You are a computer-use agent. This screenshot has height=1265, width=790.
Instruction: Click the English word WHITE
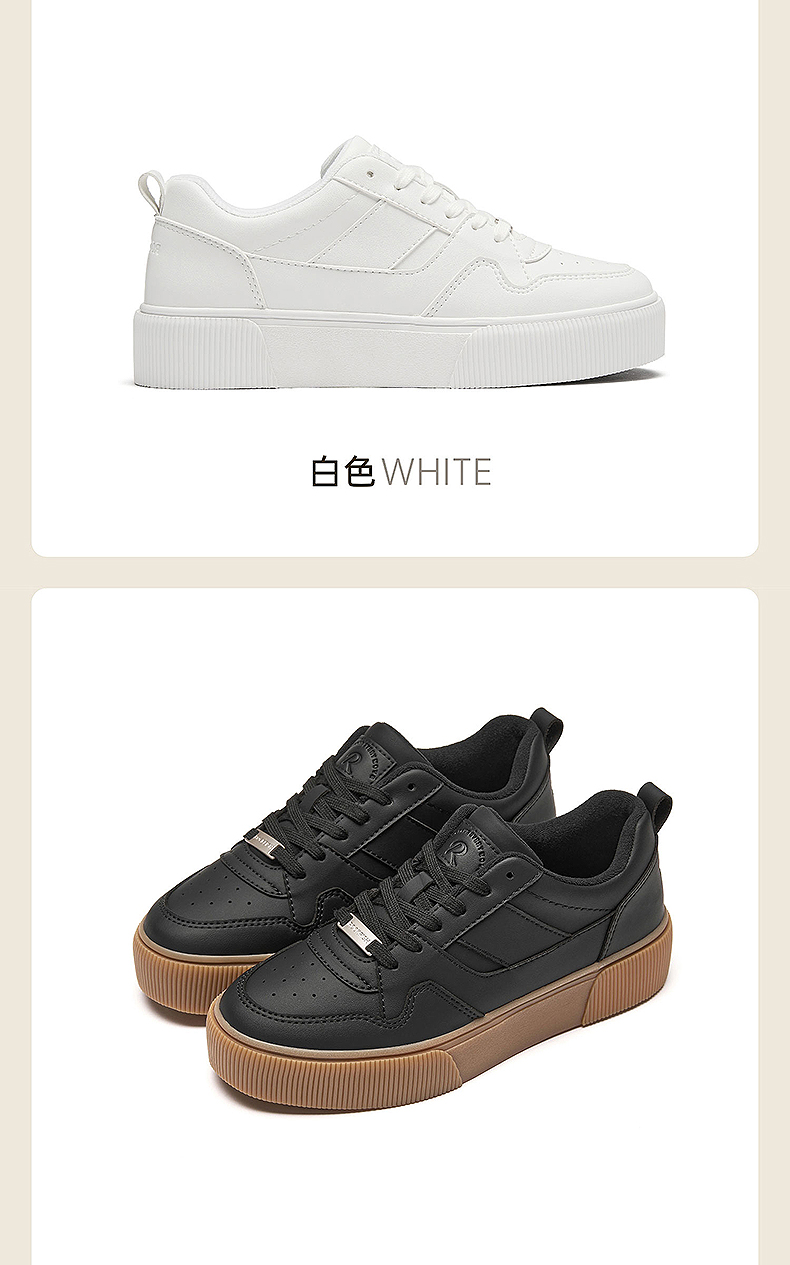coord(437,471)
